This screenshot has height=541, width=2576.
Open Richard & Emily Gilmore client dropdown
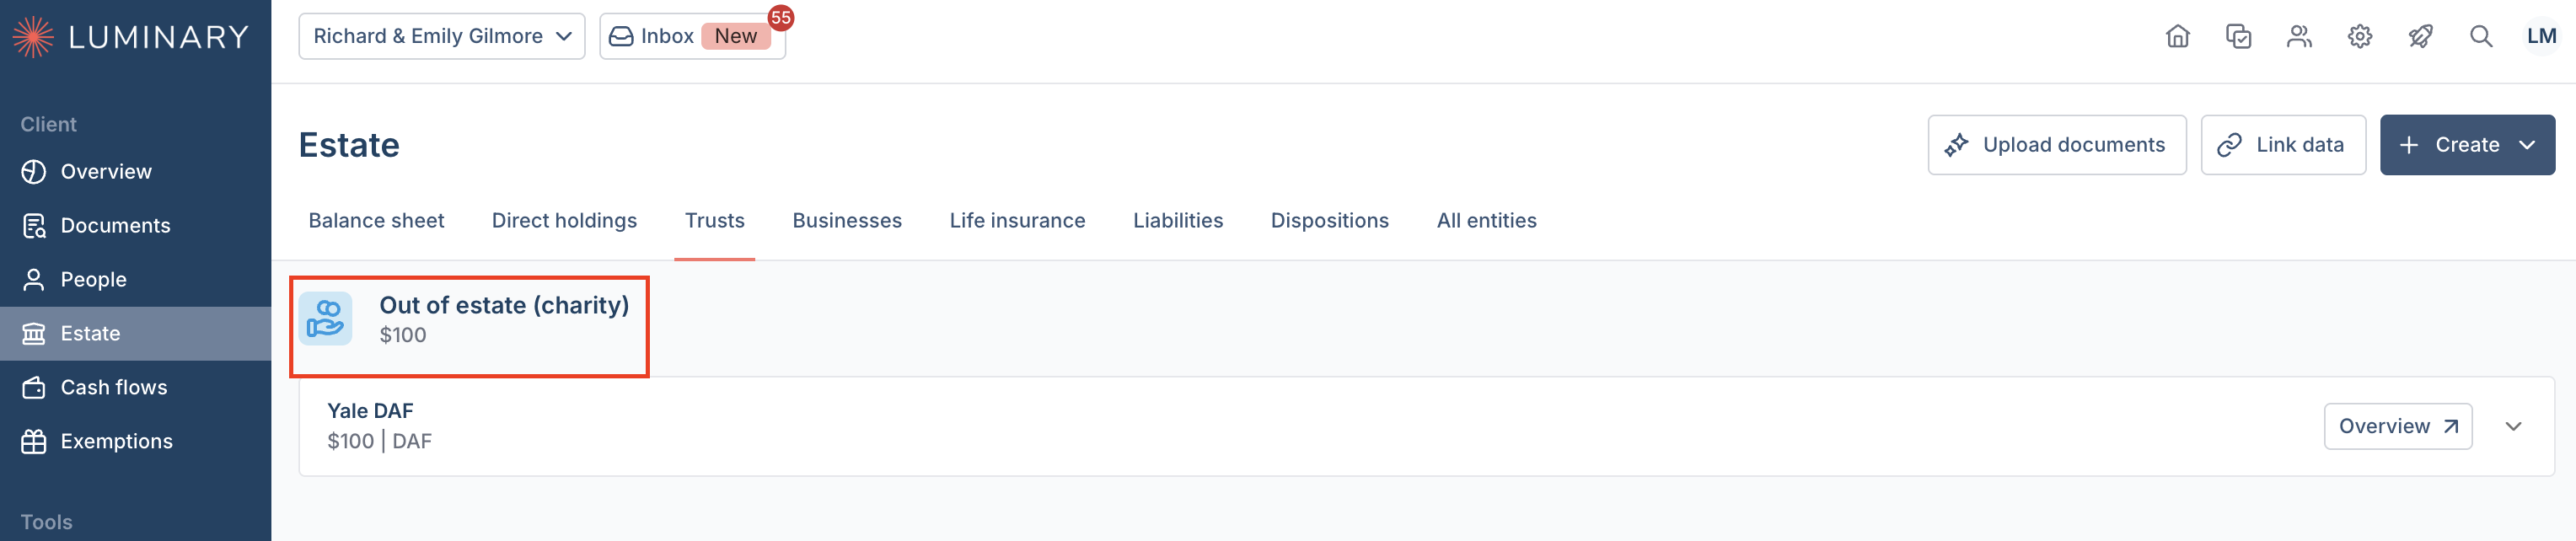[442, 36]
